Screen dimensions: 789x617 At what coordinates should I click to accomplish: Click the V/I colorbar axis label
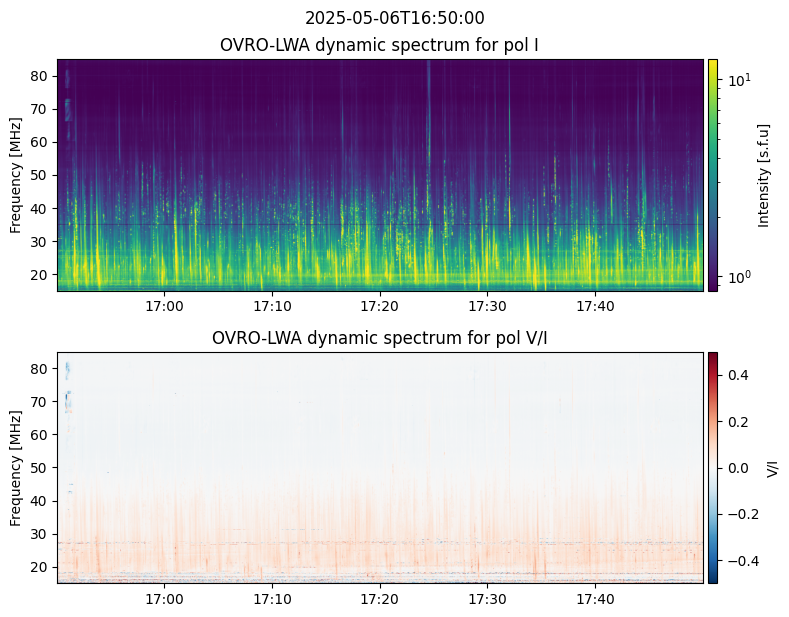pos(772,467)
